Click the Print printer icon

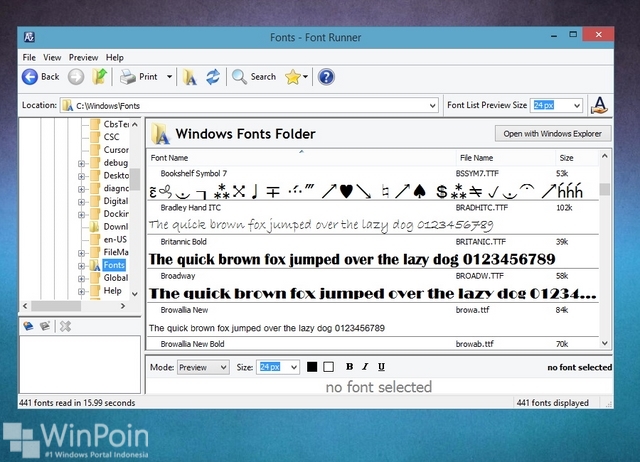(128, 77)
